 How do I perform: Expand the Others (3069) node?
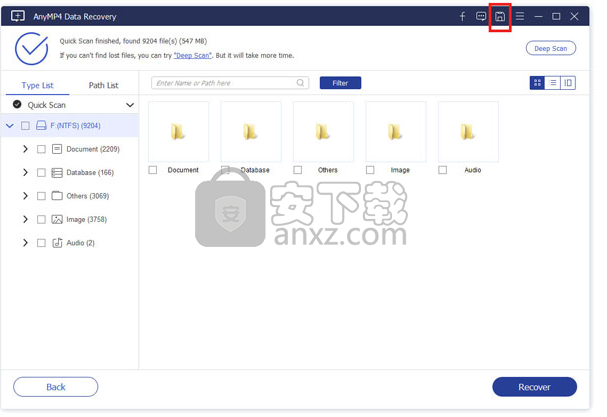25,196
